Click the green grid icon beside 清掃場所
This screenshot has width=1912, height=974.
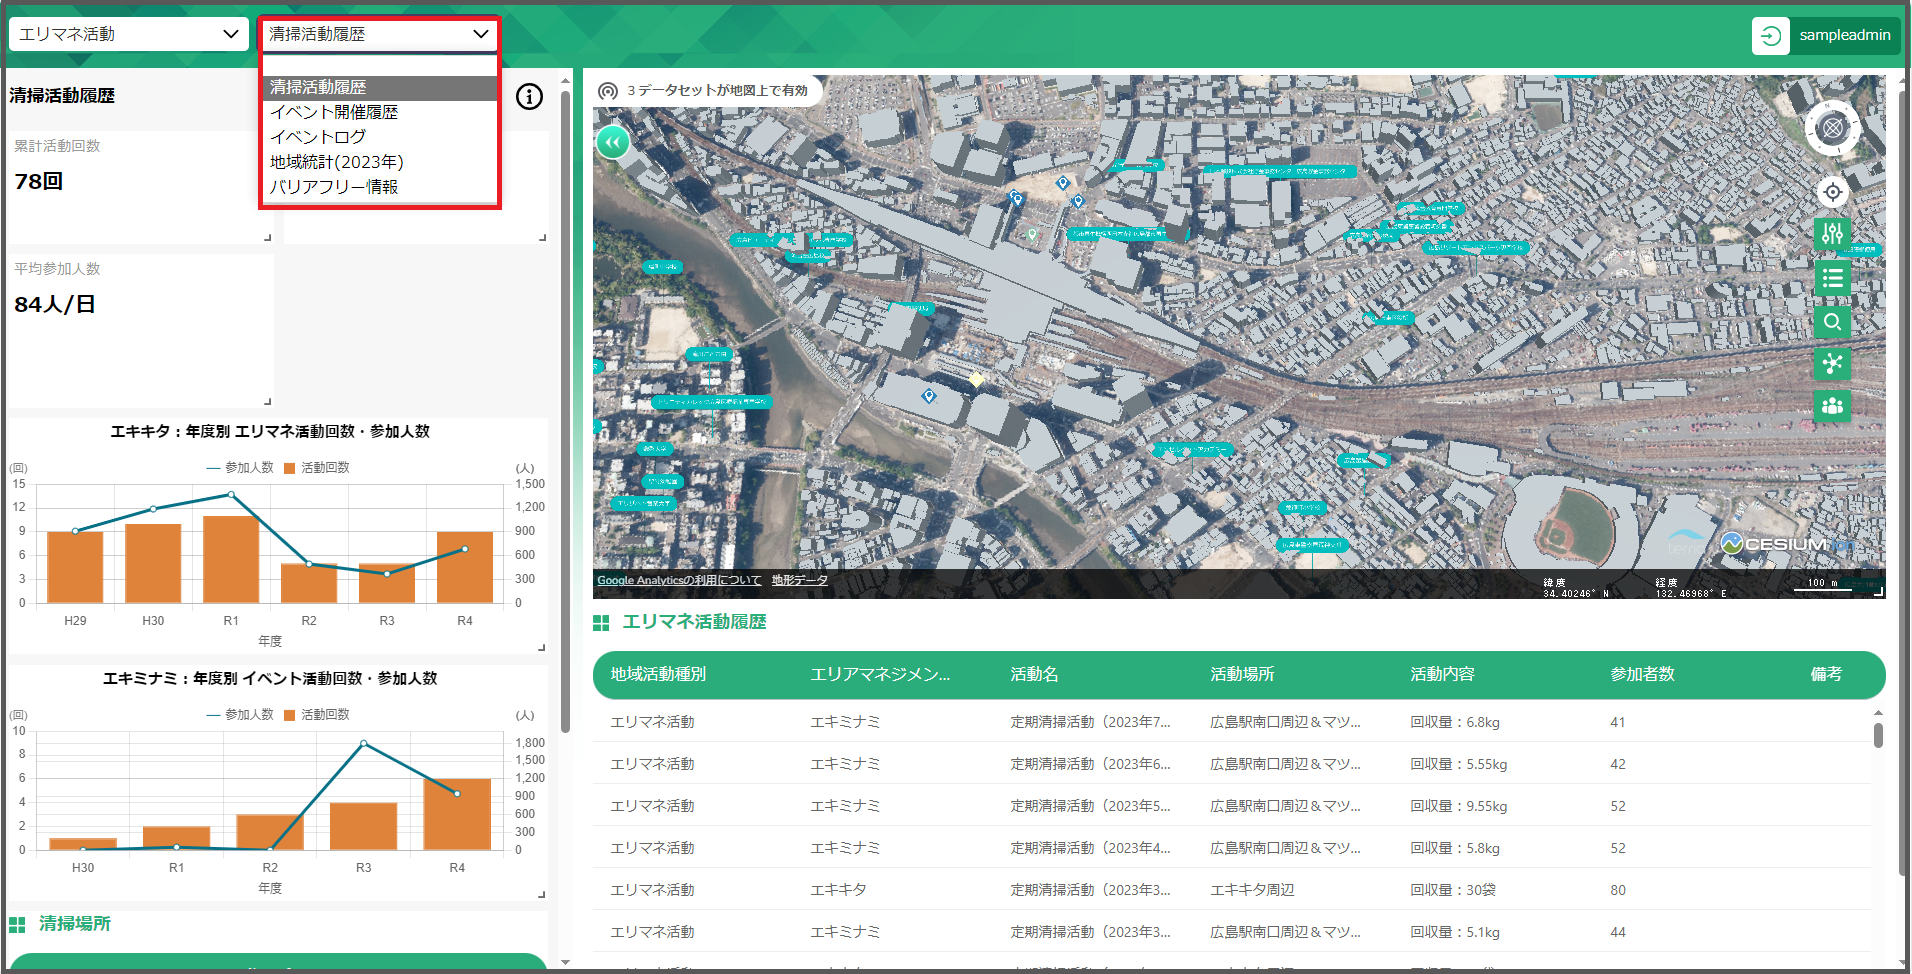(x=17, y=924)
